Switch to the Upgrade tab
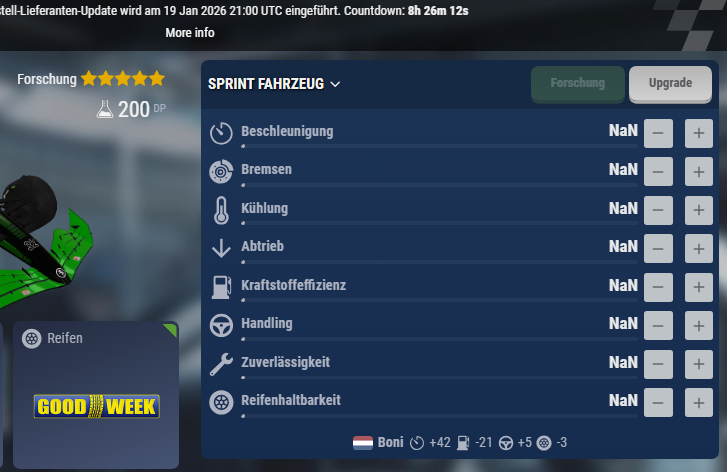The image size is (727, 472). click(670, 83)
